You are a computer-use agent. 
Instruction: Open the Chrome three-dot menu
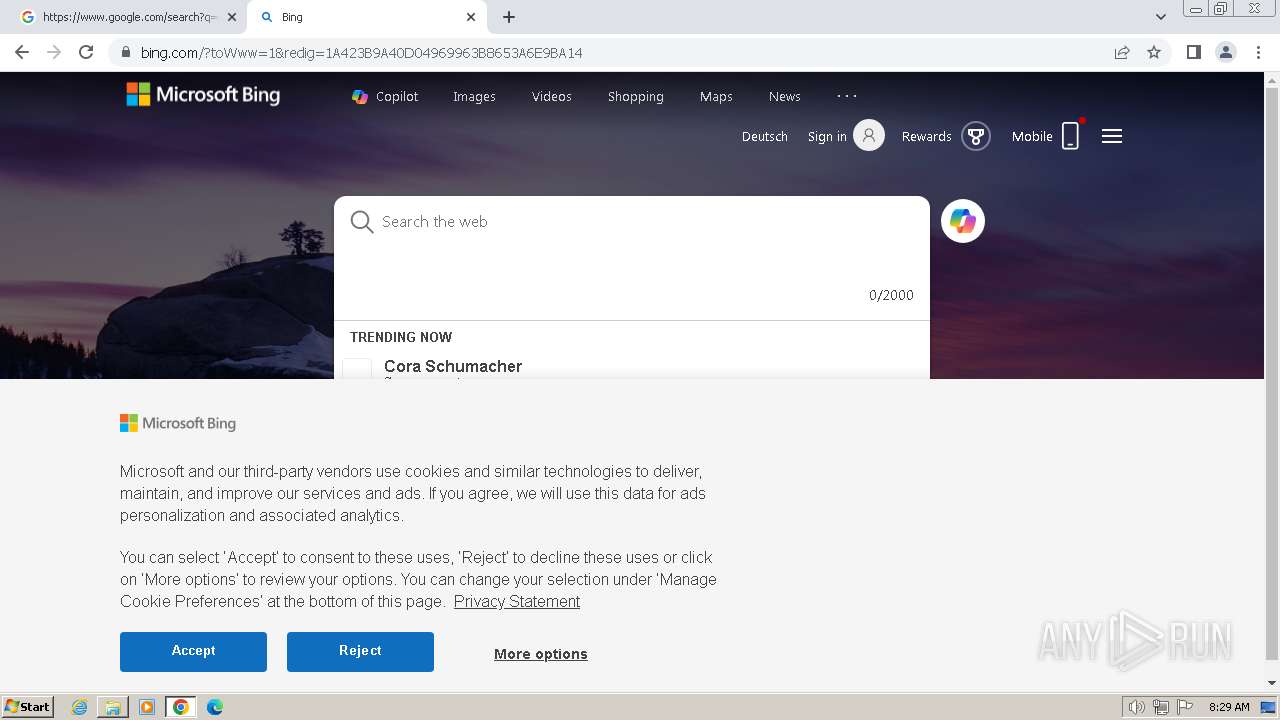pyautogui.click(x=1259, y=52)
